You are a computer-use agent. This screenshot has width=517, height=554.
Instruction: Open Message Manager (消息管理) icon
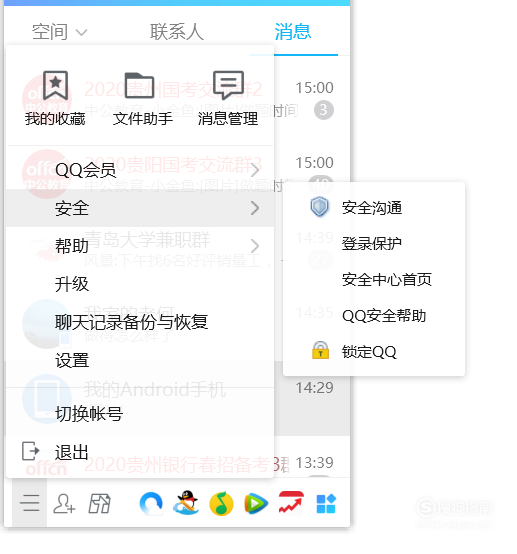tap(228, 85)
